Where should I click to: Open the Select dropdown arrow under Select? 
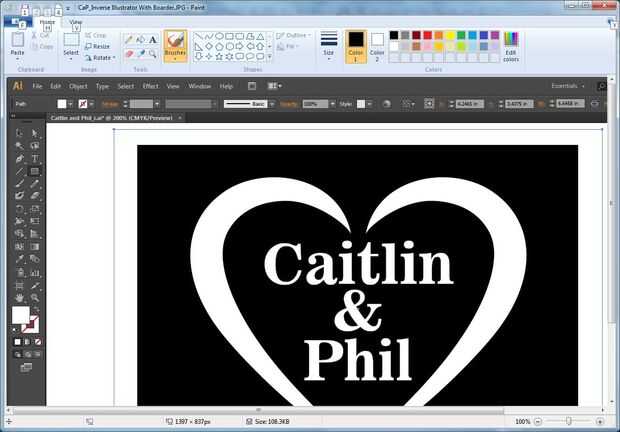[71, 59]
